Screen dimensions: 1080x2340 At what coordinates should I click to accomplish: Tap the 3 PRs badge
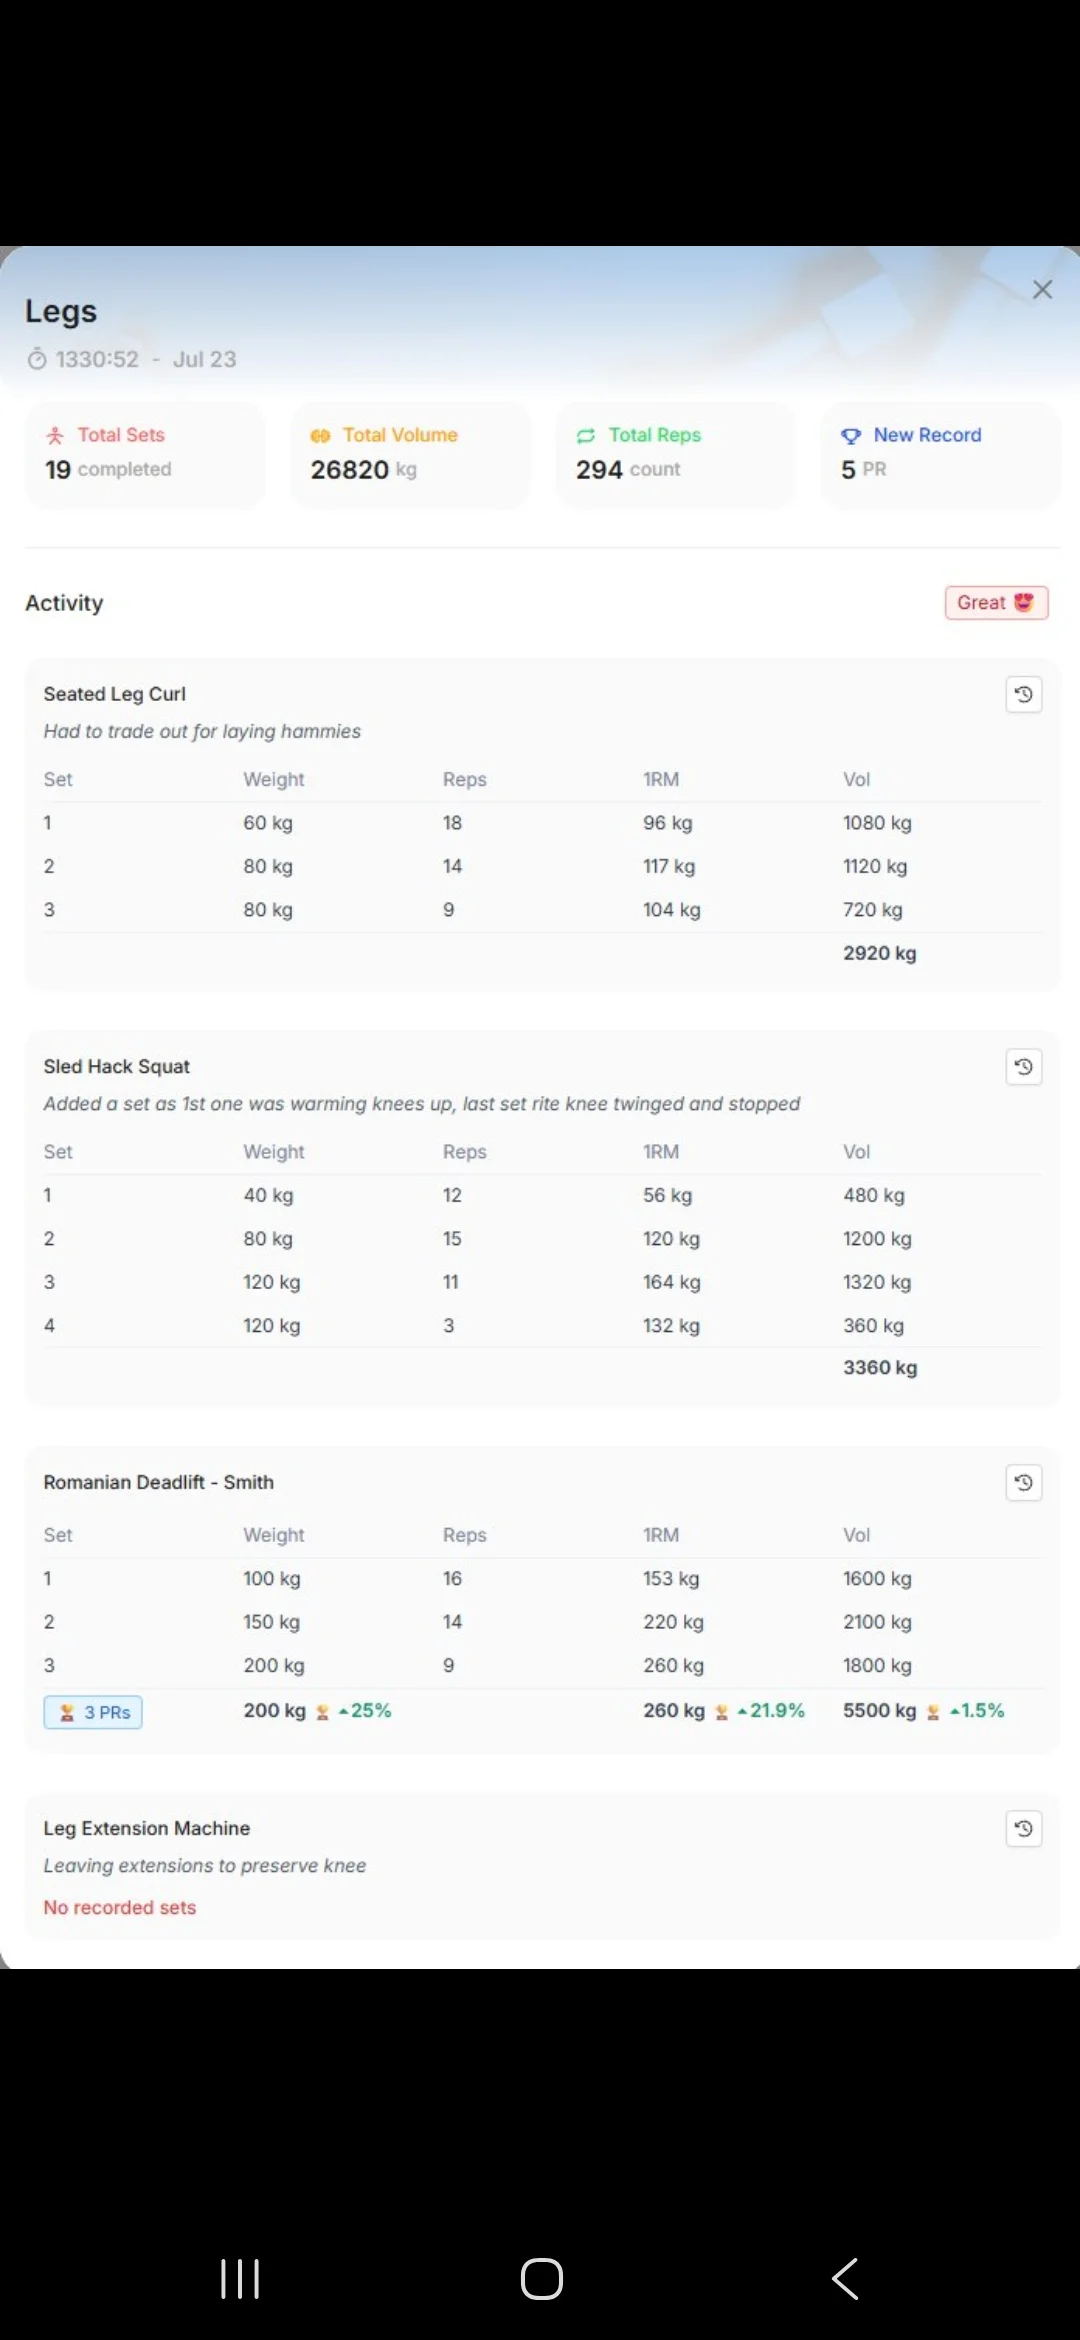click(93, 1712)
